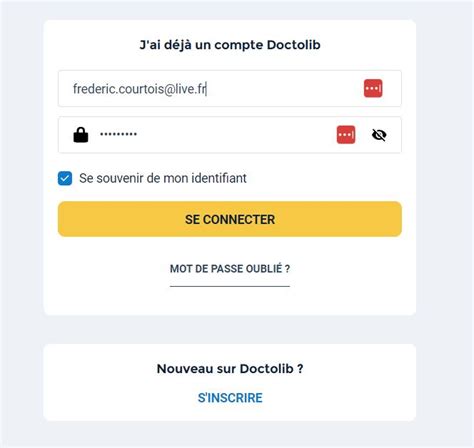Show password with the crossed-eye icon
Image resolution: width=474 pixels, height=448 pixels.
[379, 135]
